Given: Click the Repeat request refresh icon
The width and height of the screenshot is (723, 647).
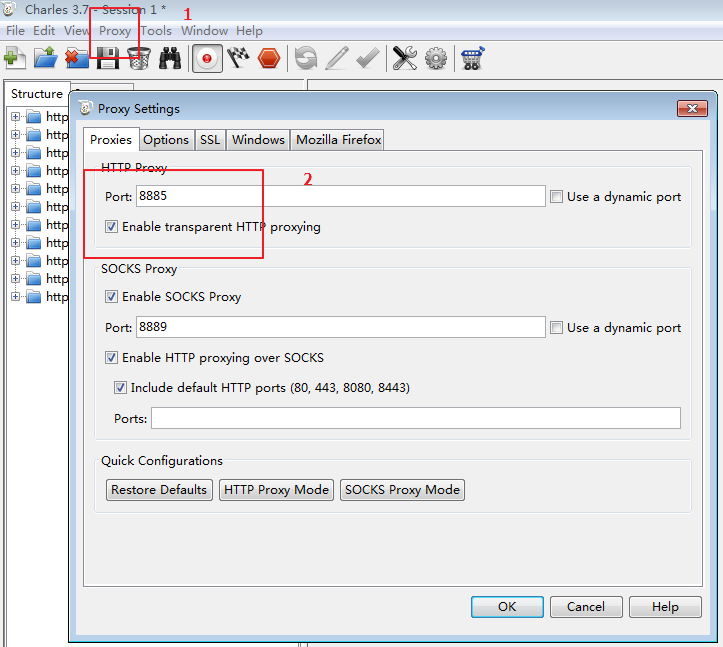Looking at the screenshot, I should click(x=306, y=59).
